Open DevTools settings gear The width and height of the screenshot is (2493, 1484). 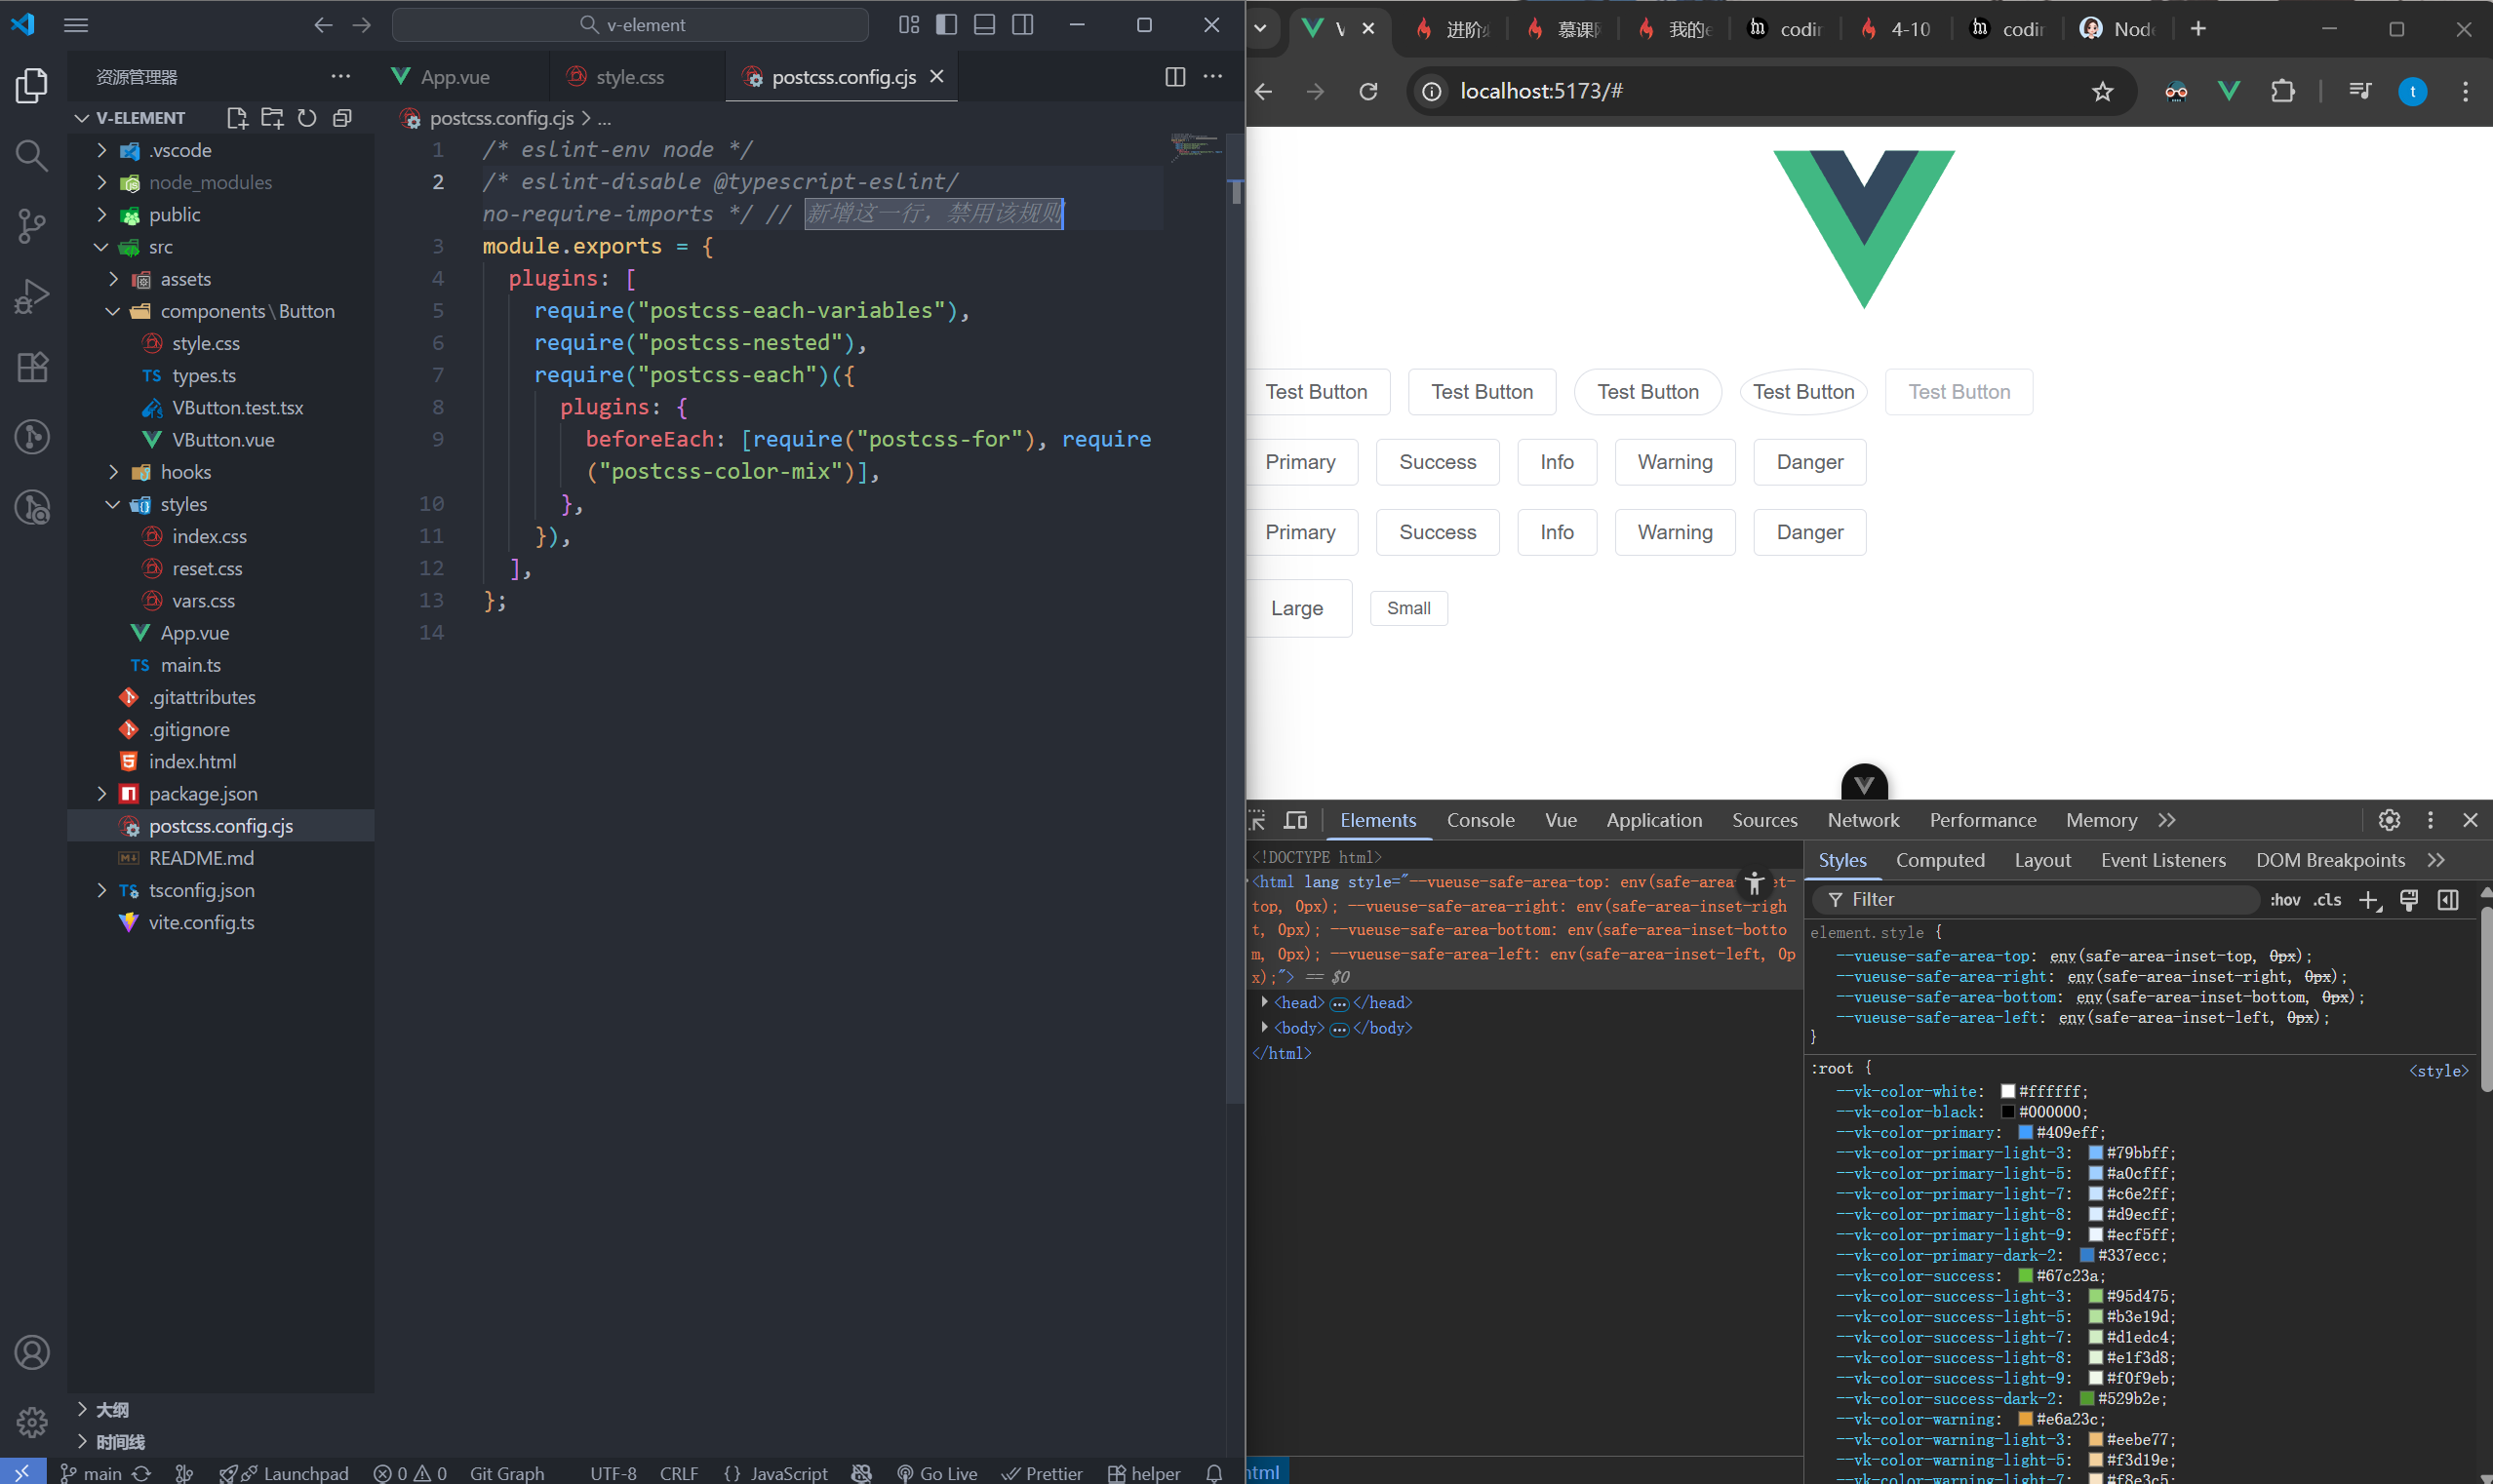click(2389, 820)
